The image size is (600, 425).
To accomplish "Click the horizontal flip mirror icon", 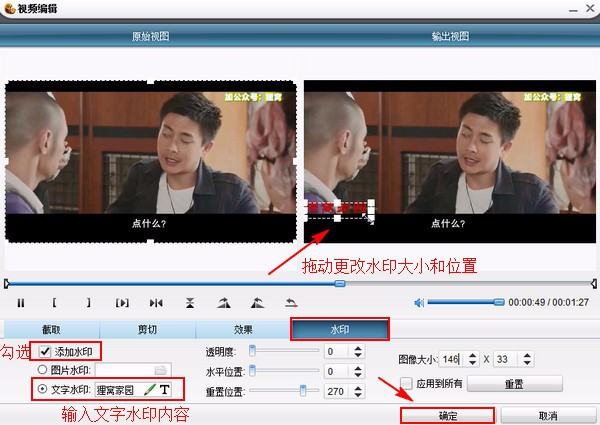I will click(x=156, y=303).
